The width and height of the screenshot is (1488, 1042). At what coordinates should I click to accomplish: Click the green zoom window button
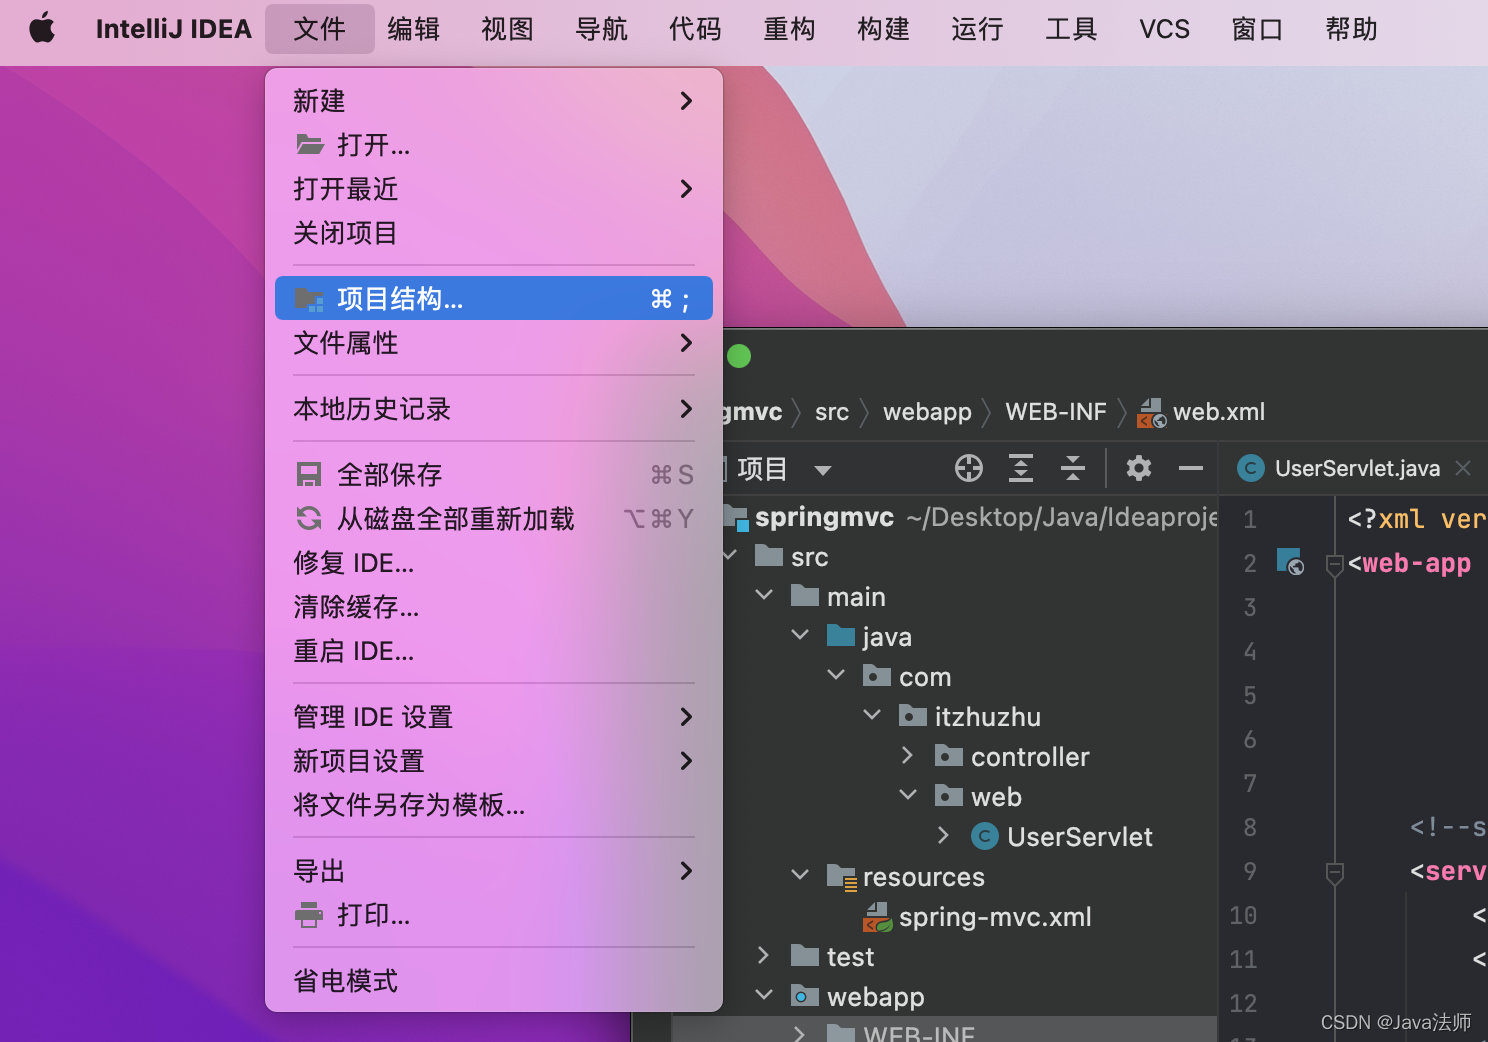pyautogui.click(x=739, y=356)
